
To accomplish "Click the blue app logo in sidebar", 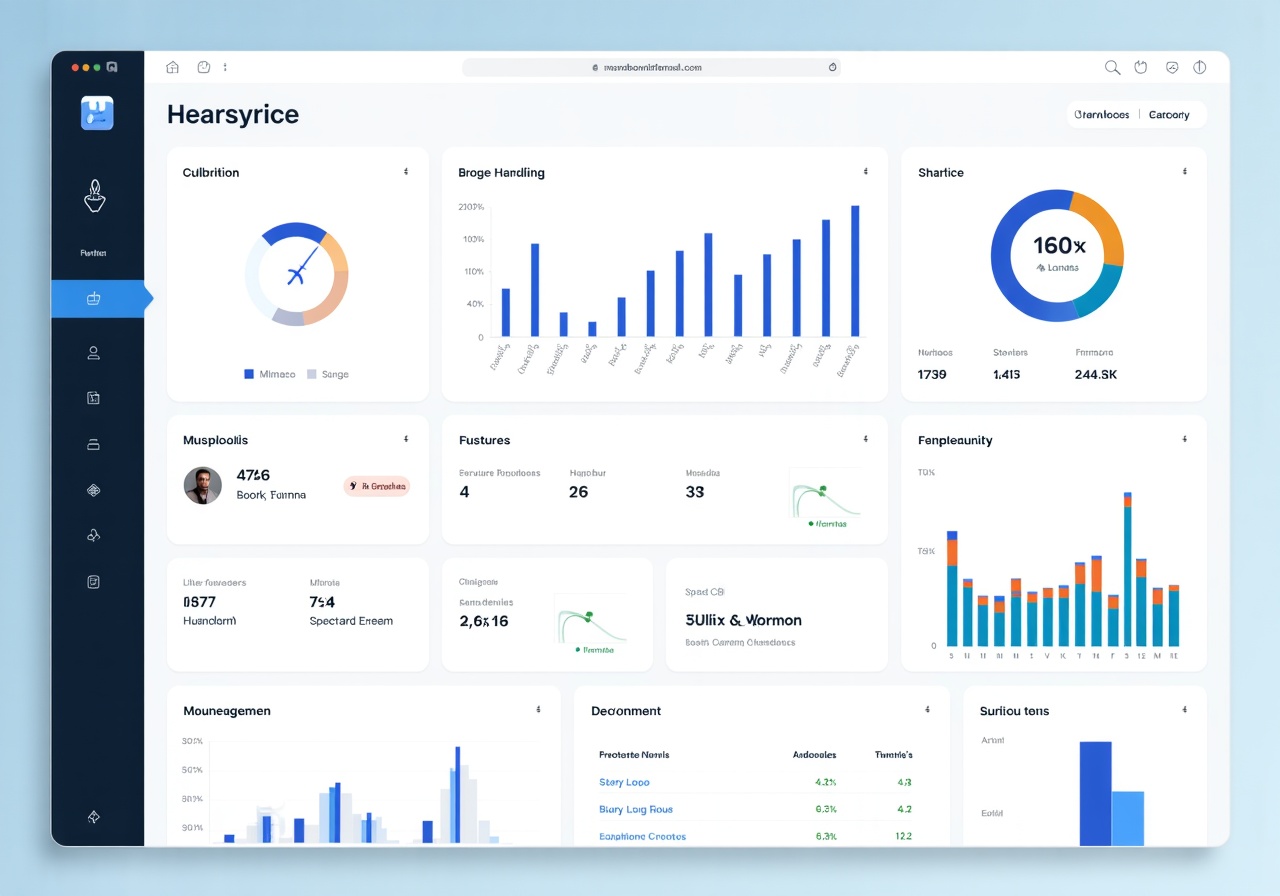I will [97, 113].
